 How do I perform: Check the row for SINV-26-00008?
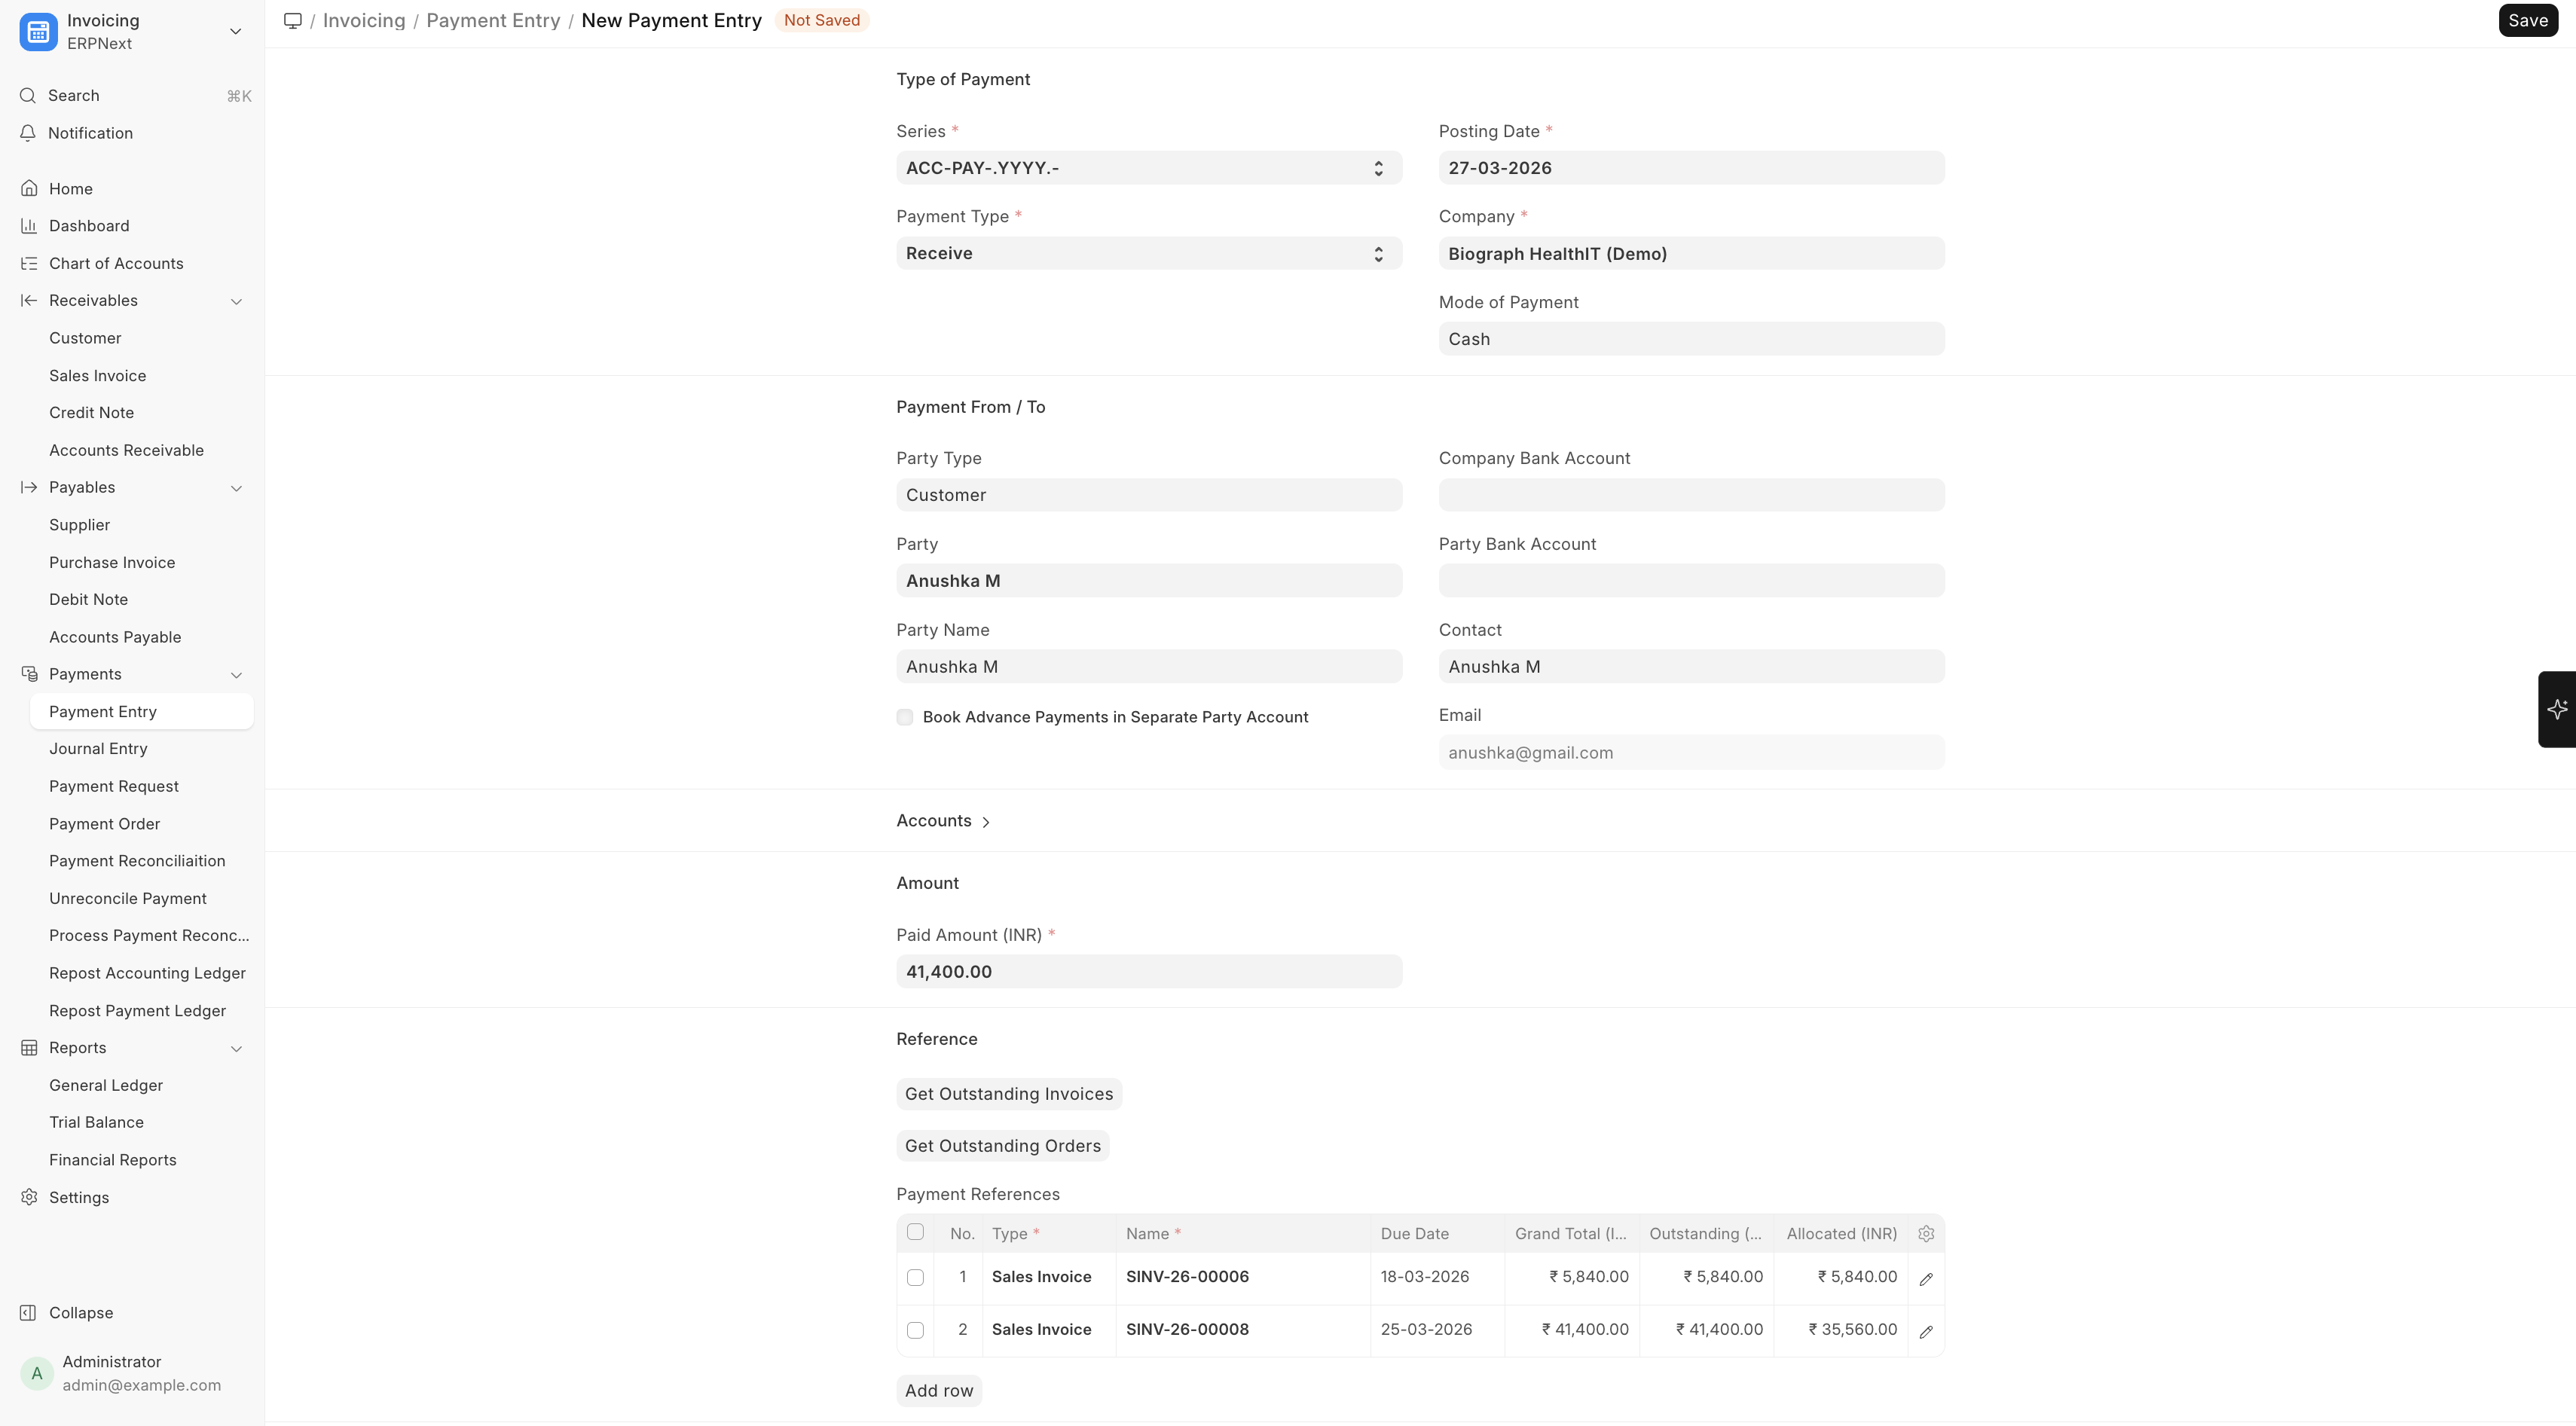[915, 1330]
